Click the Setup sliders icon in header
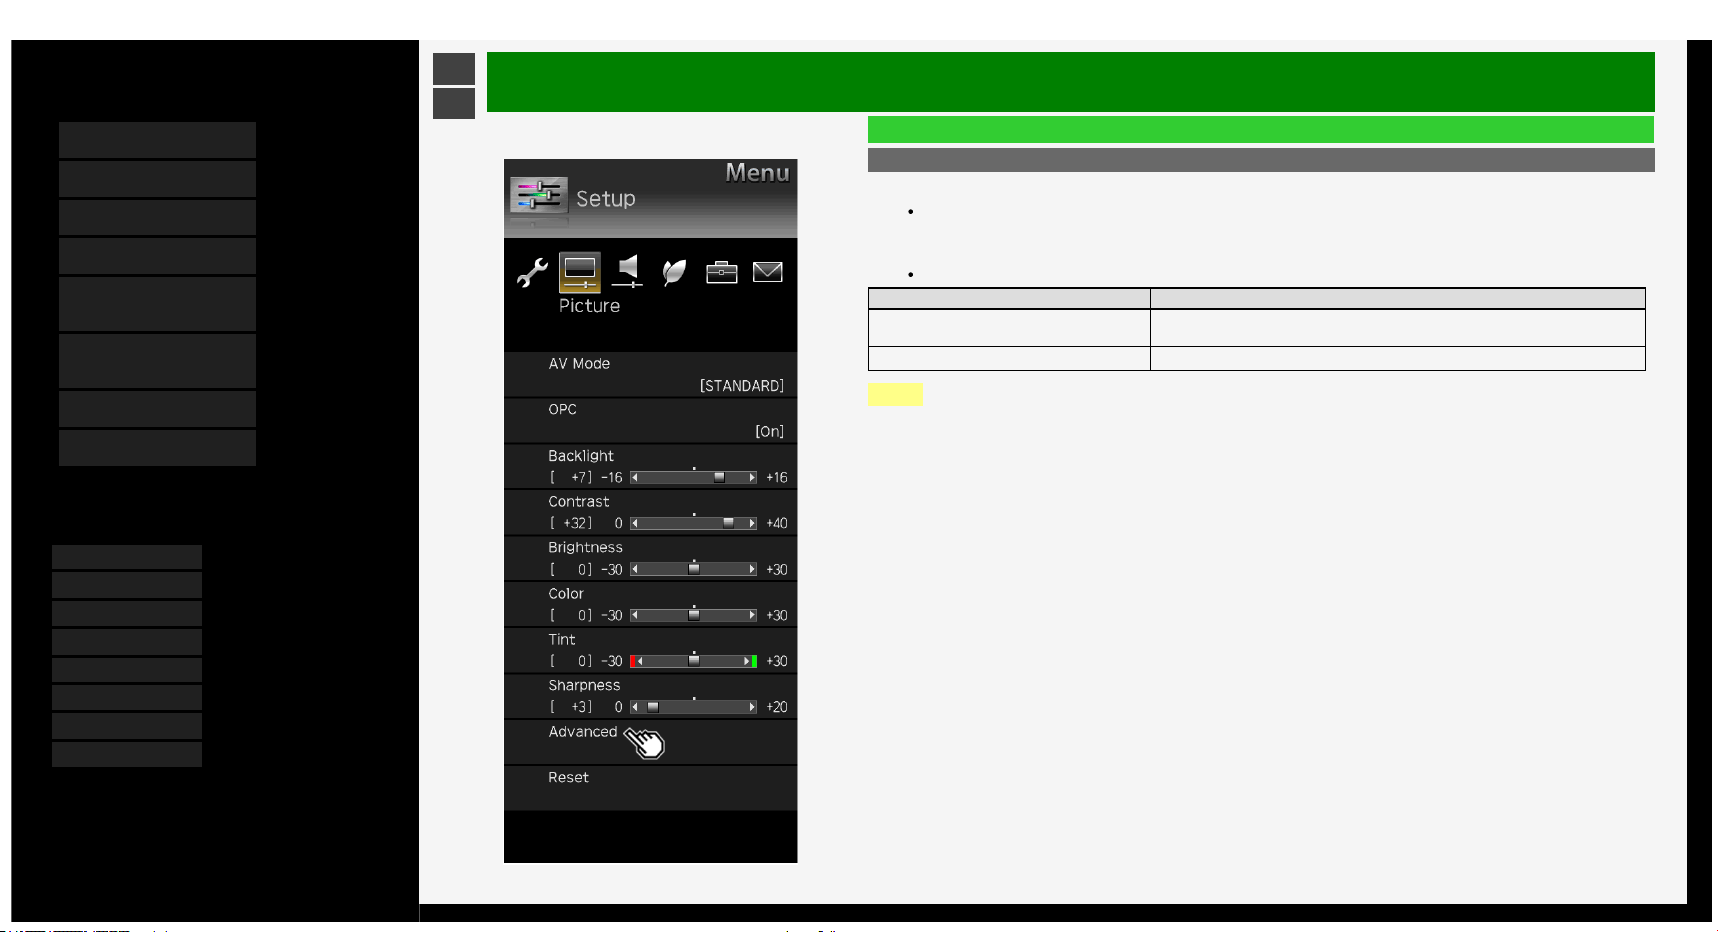The width and height of the screenshot is (1718, 932). pos(539,195)
